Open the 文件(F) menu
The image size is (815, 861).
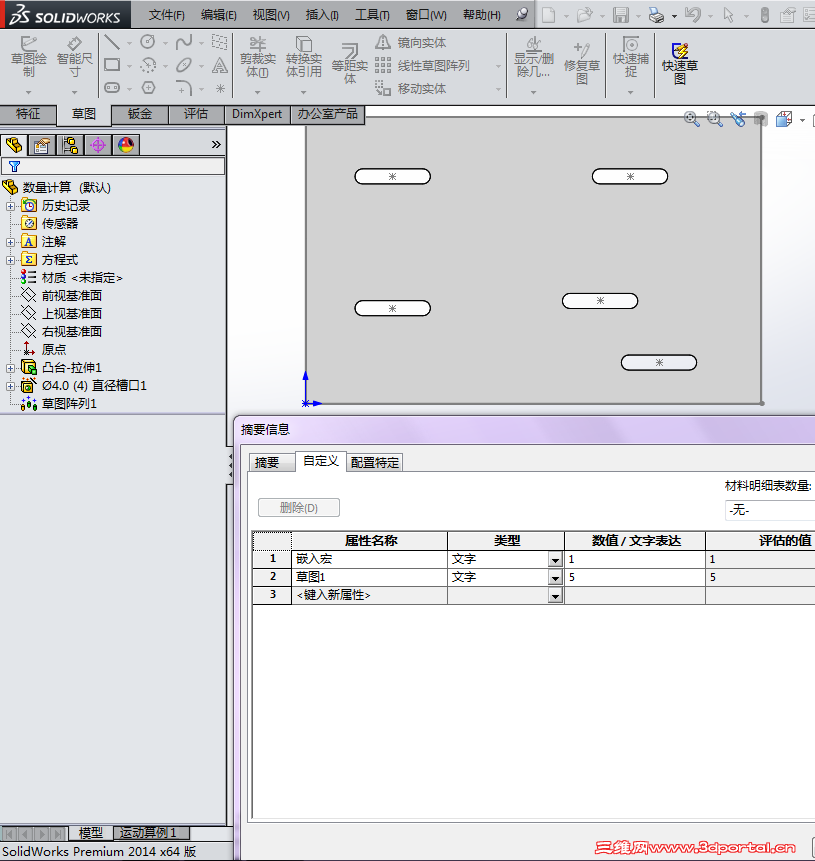[166, 15]
